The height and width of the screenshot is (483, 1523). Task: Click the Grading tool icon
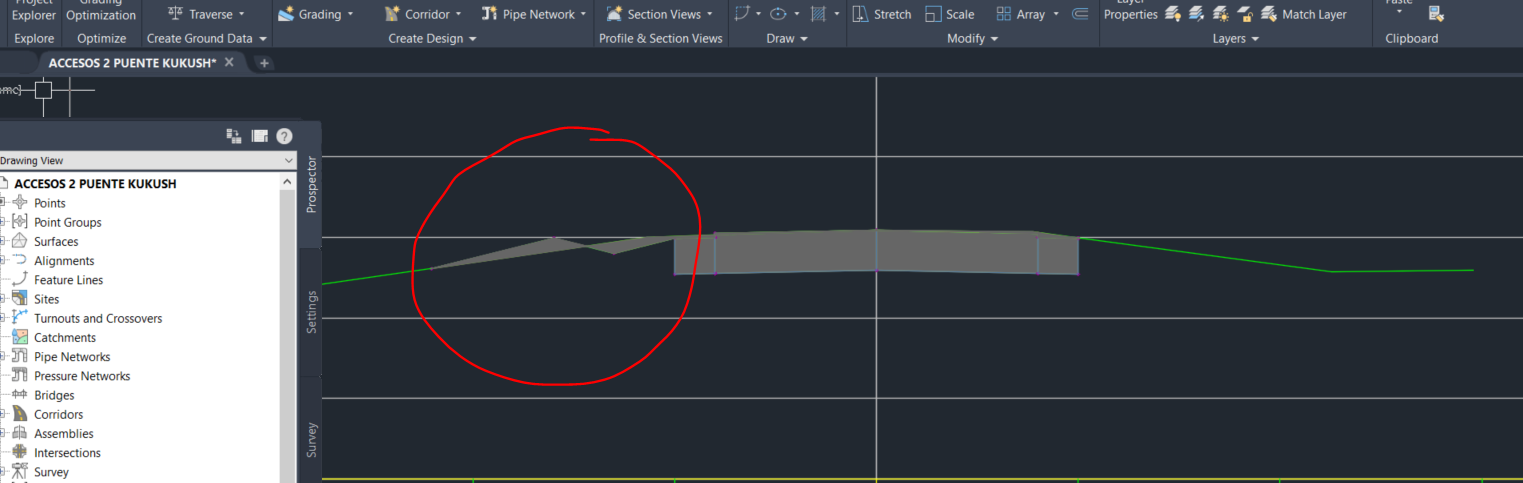pyautogui.click(x=286, y=14)
